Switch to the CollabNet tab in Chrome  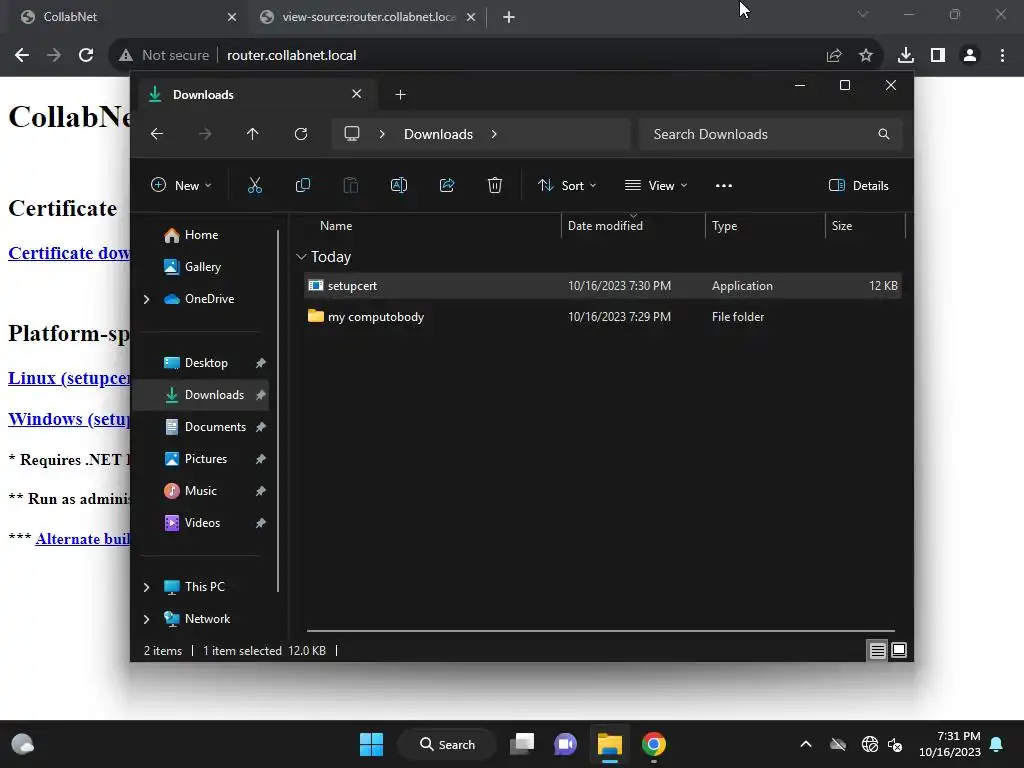124,17
